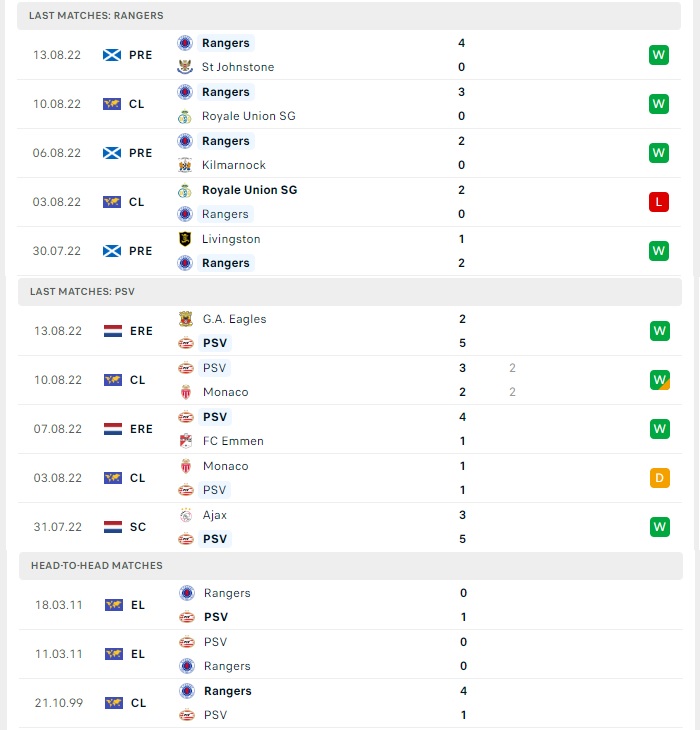Image resolution: width=700 pixels, height=730 pixels.
Task: Open the 18.03.11 EL head-to-head match
Action: point(351,605)
